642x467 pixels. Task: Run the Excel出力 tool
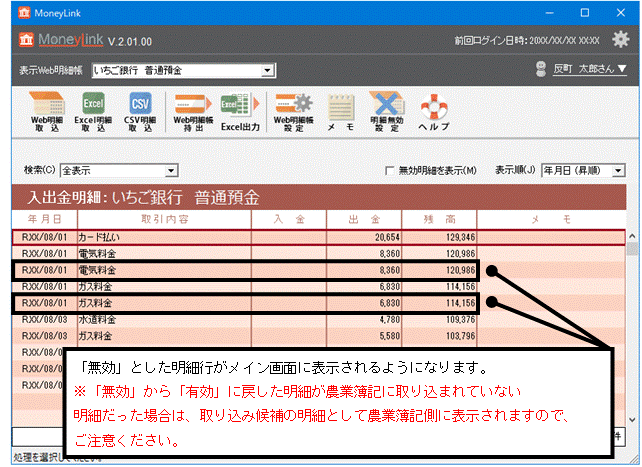click(x=240, y=112)
